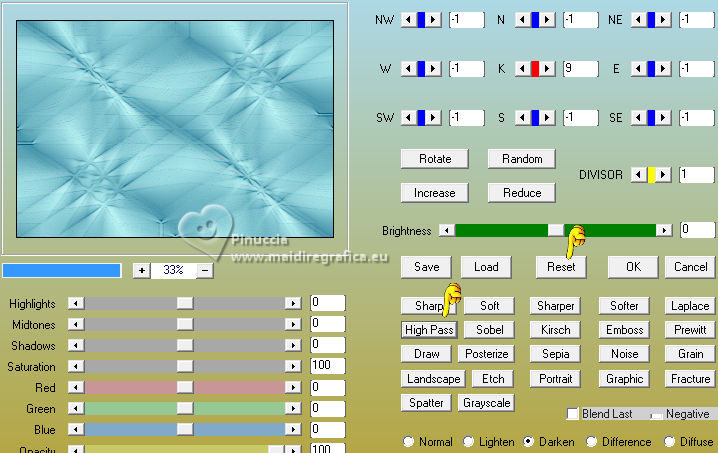This screenshot has width=718, height=453.
Task: Click the Brightness slider thumb
Action: 556,230
